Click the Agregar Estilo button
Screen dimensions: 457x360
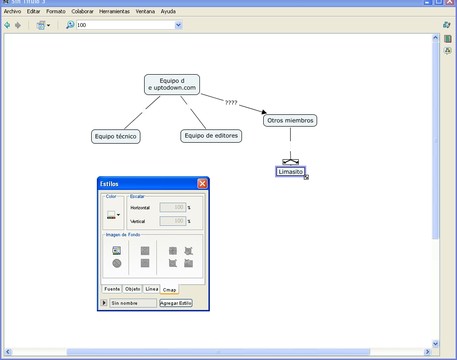coord(176,303)
